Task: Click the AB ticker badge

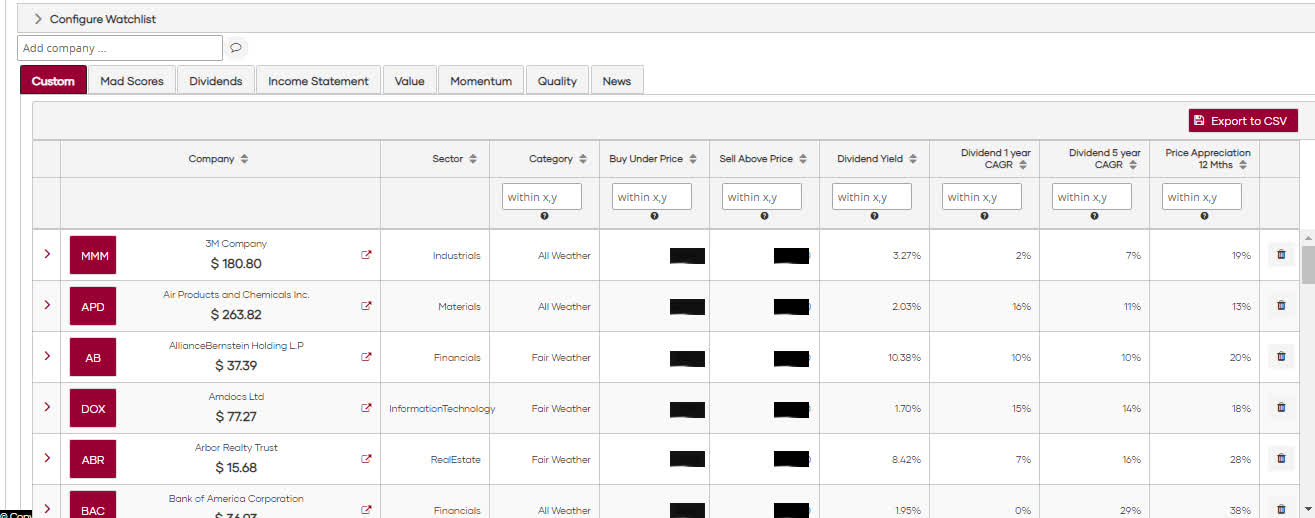Action: (93, 357)
